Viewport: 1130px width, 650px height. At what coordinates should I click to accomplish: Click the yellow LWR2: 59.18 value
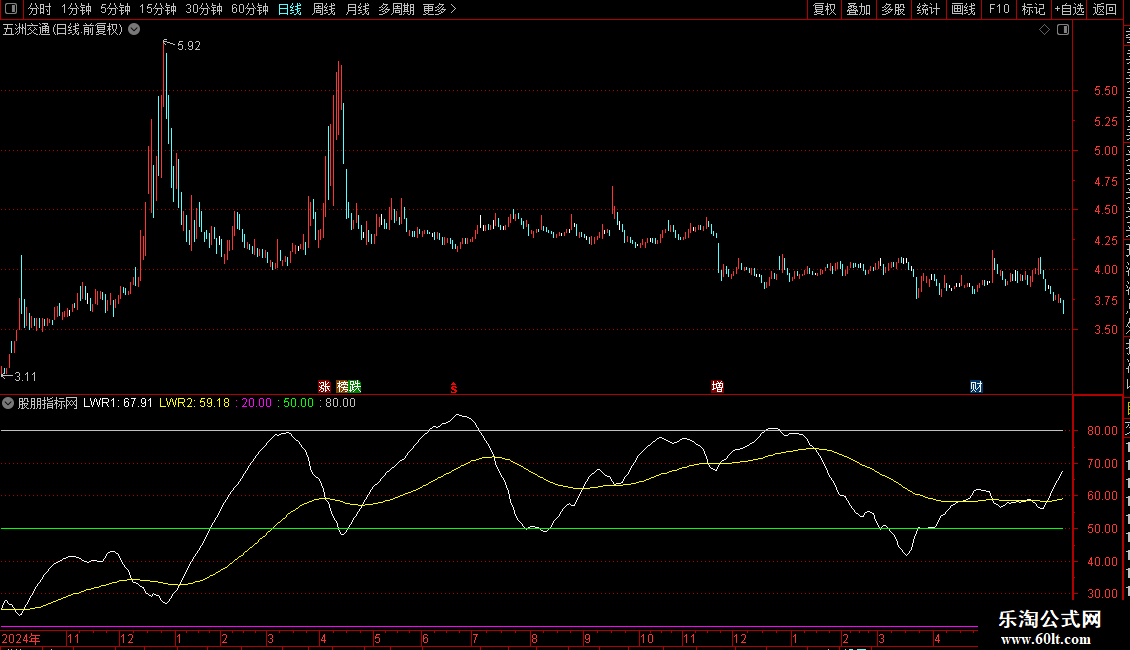click(x=195, y=403)
